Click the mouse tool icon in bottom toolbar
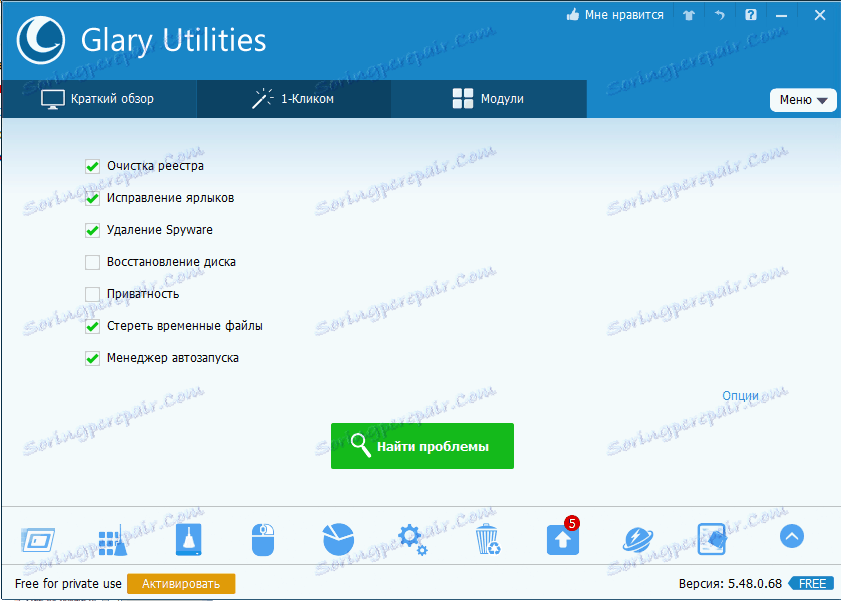Image resolution: width=841 pixels, height=601 pixels. coord(263,538)
